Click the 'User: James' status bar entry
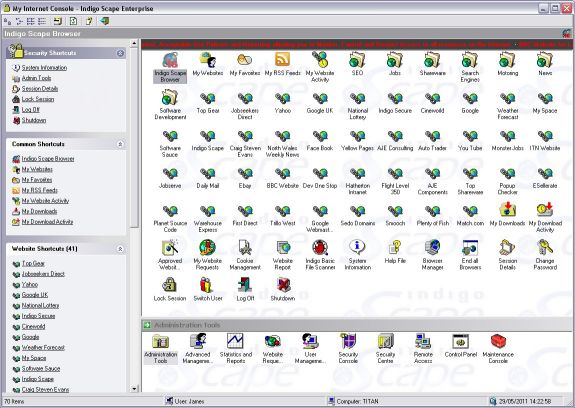575x408 pixels. (x=185, y=401)
